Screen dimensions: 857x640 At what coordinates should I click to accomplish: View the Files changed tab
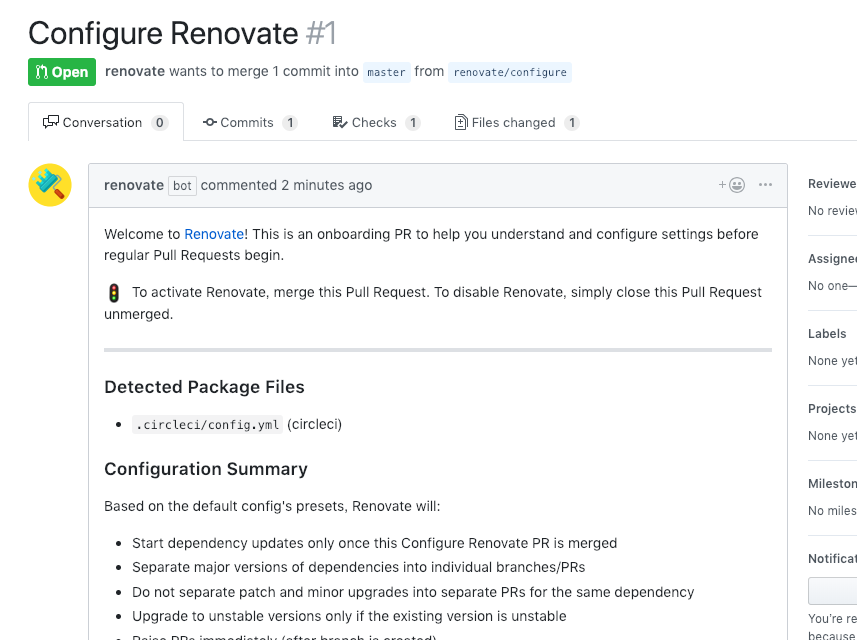[x=516, y=122]
